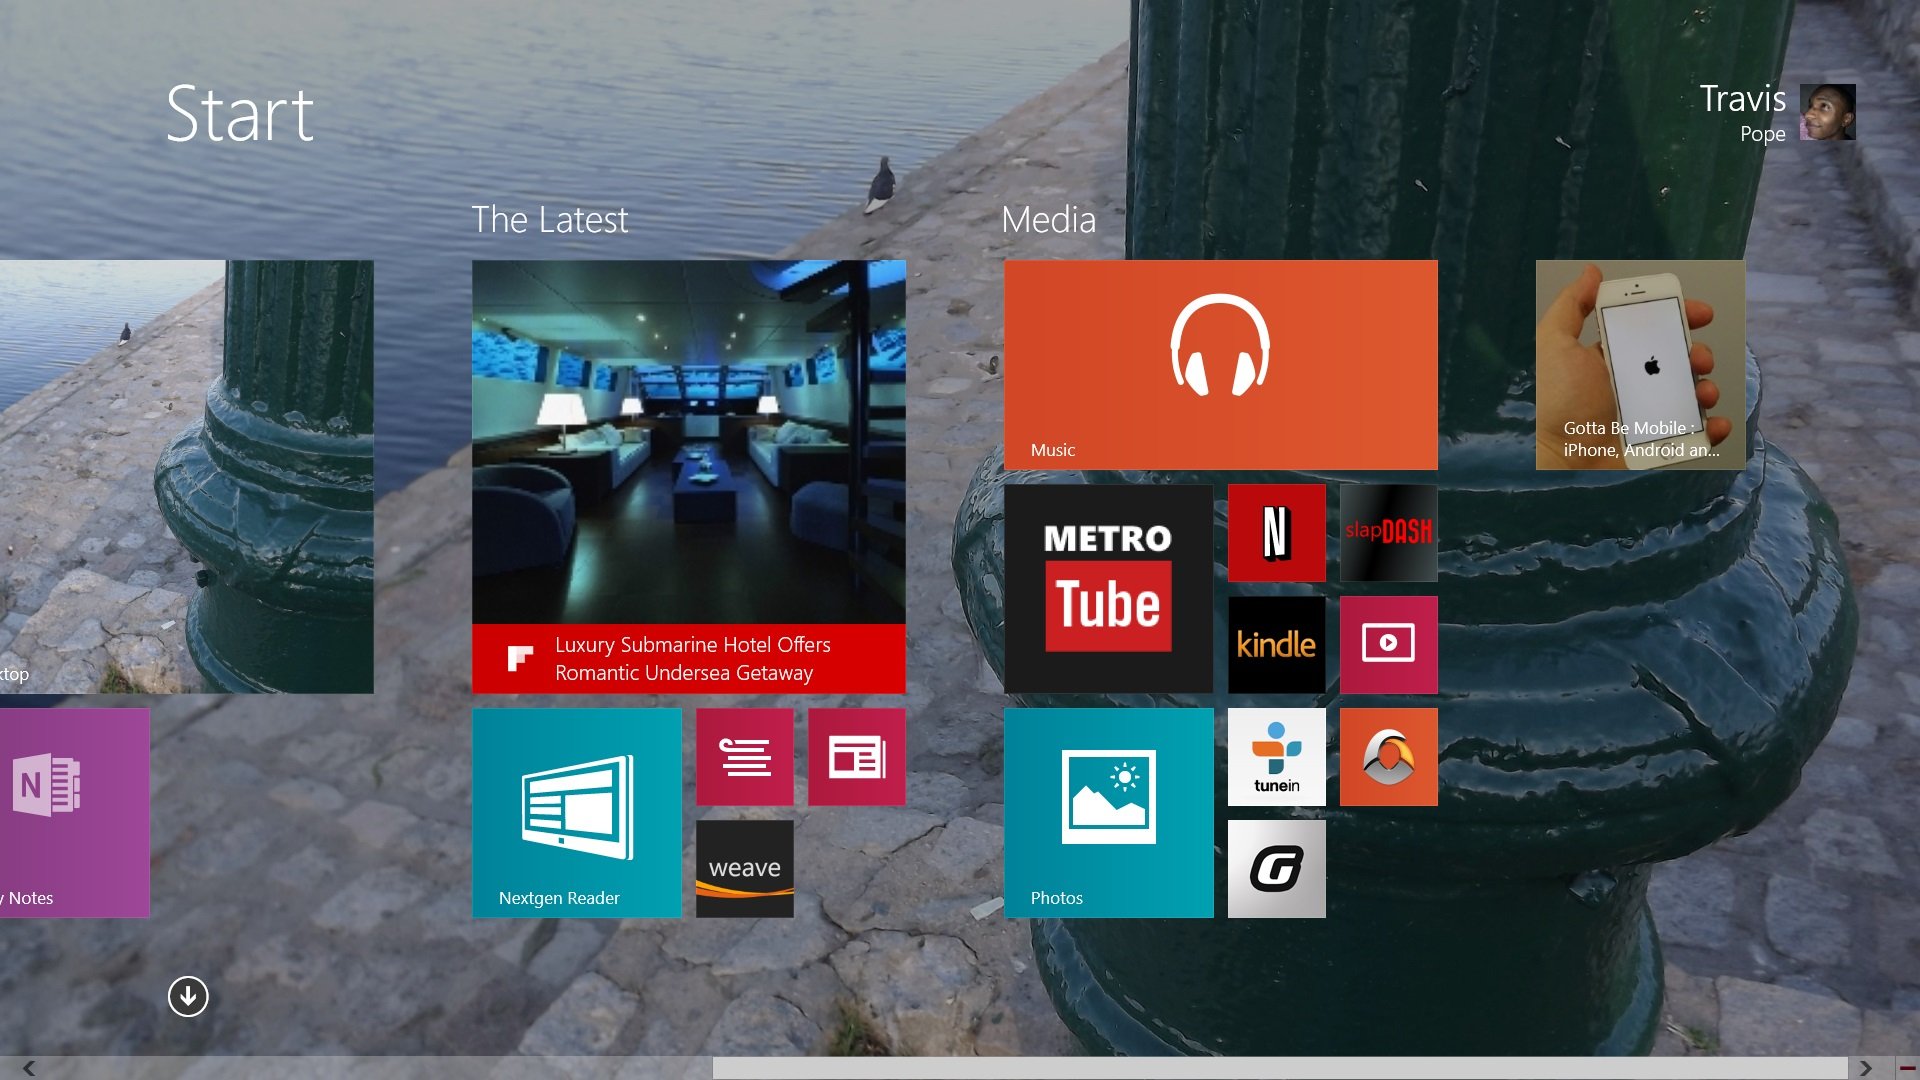This screenshot has height=1080, width=1920.
Task: Open the Gotta Be Mobile tile
Action: click(x=1641, y=365)
